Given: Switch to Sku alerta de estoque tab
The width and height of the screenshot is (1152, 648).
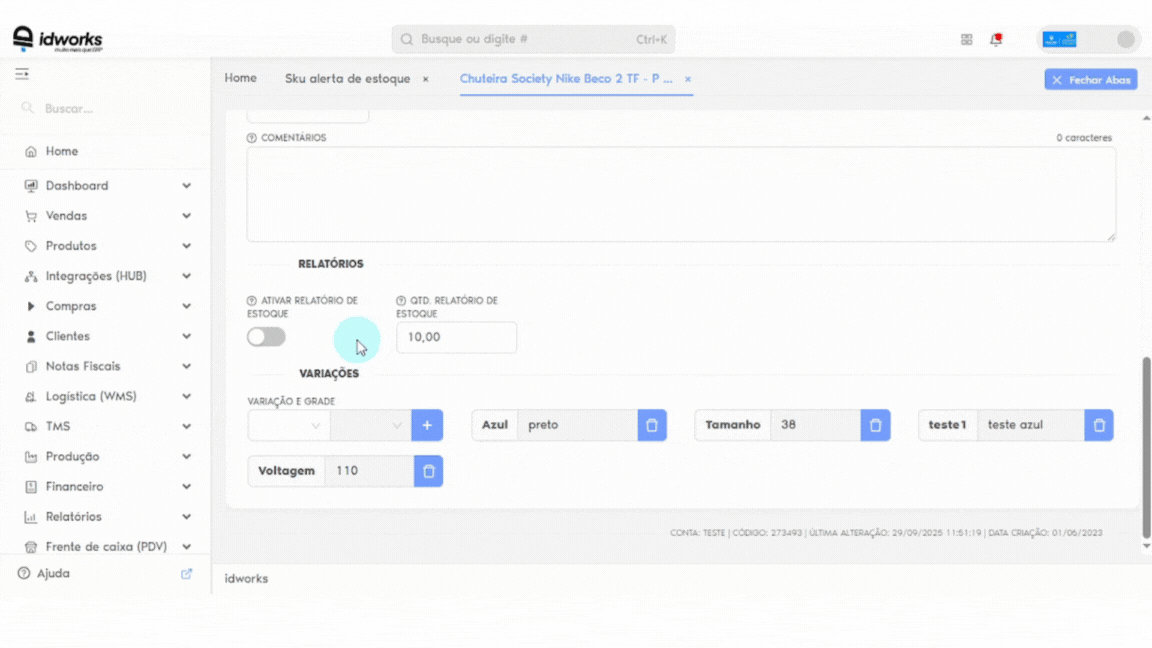Looking at the screenshot, I should [348, 79].
